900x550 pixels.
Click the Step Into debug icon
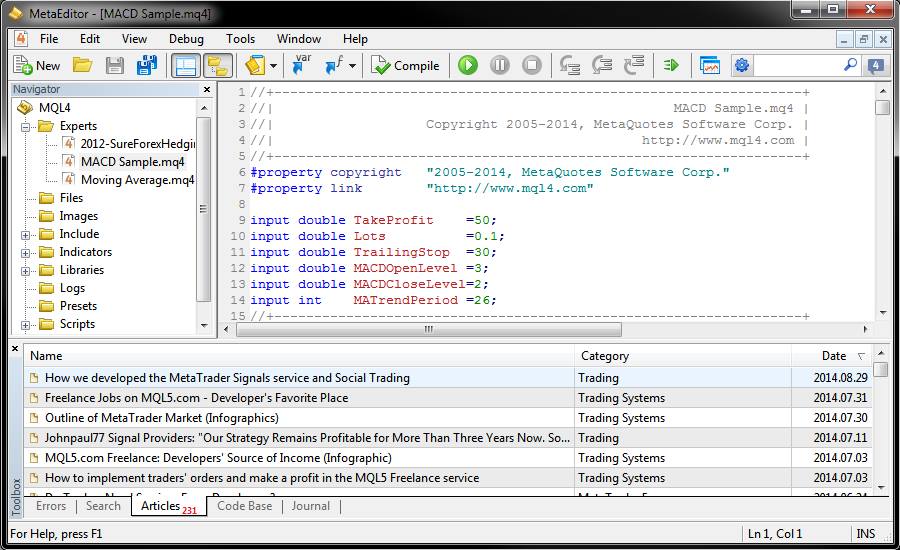(570, 66)
